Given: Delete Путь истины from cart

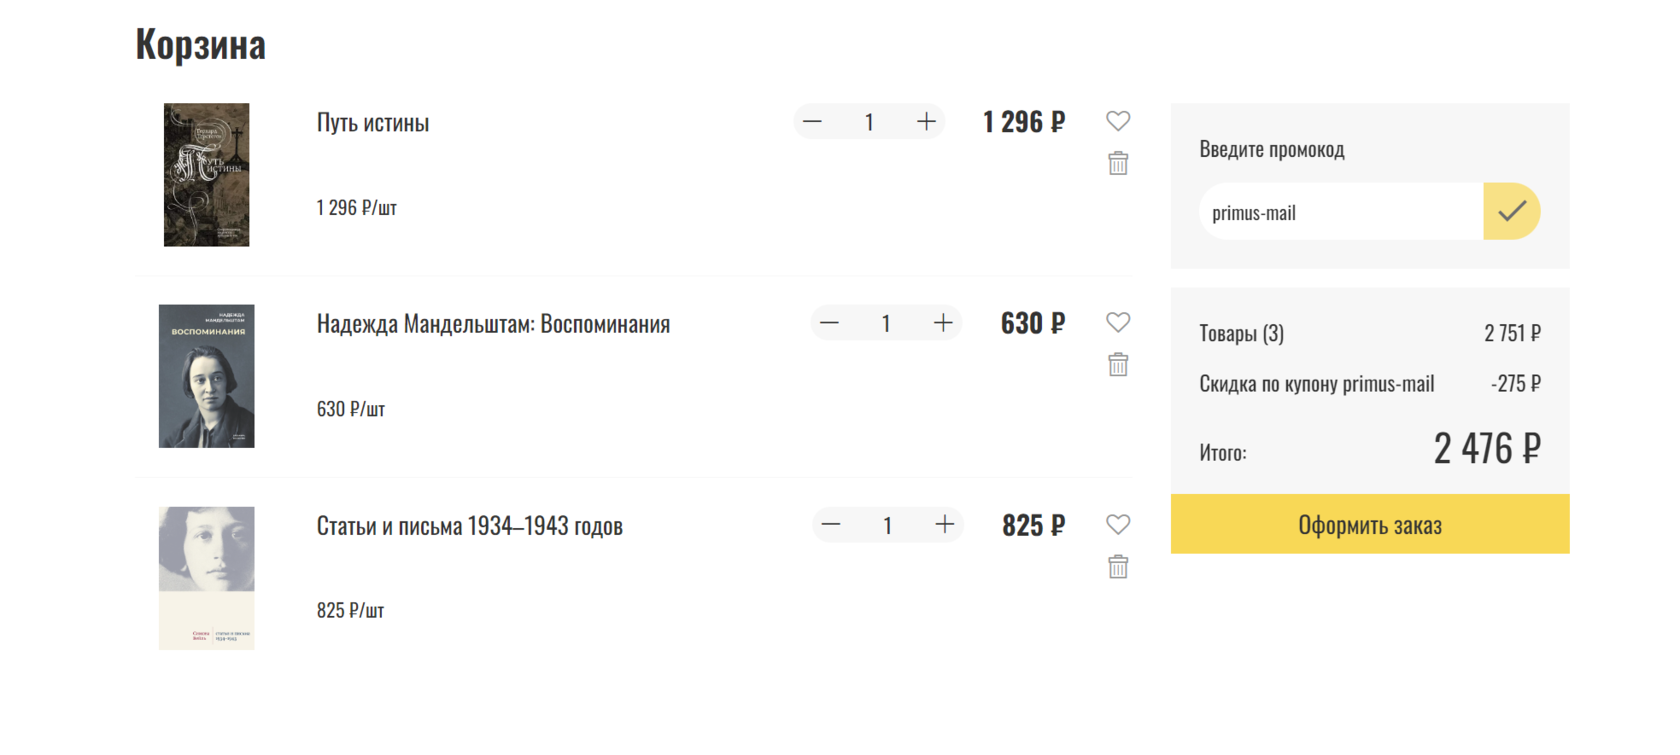Looking at the screenshot, I should (1118, 163).
